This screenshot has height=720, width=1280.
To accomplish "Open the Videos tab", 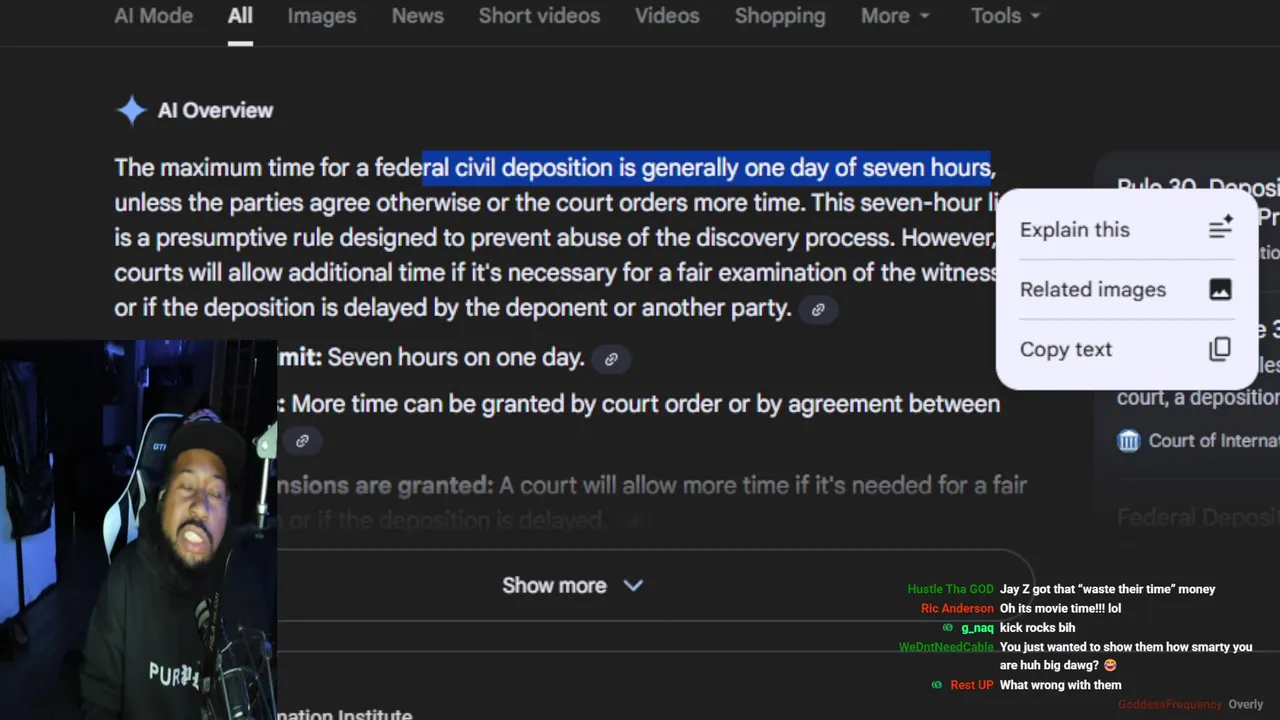I will [x=667, y=16].
